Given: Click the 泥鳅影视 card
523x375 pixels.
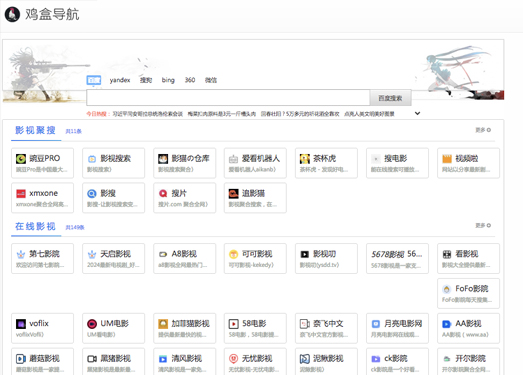Looking at the screenshot, I should click(326, 362).
